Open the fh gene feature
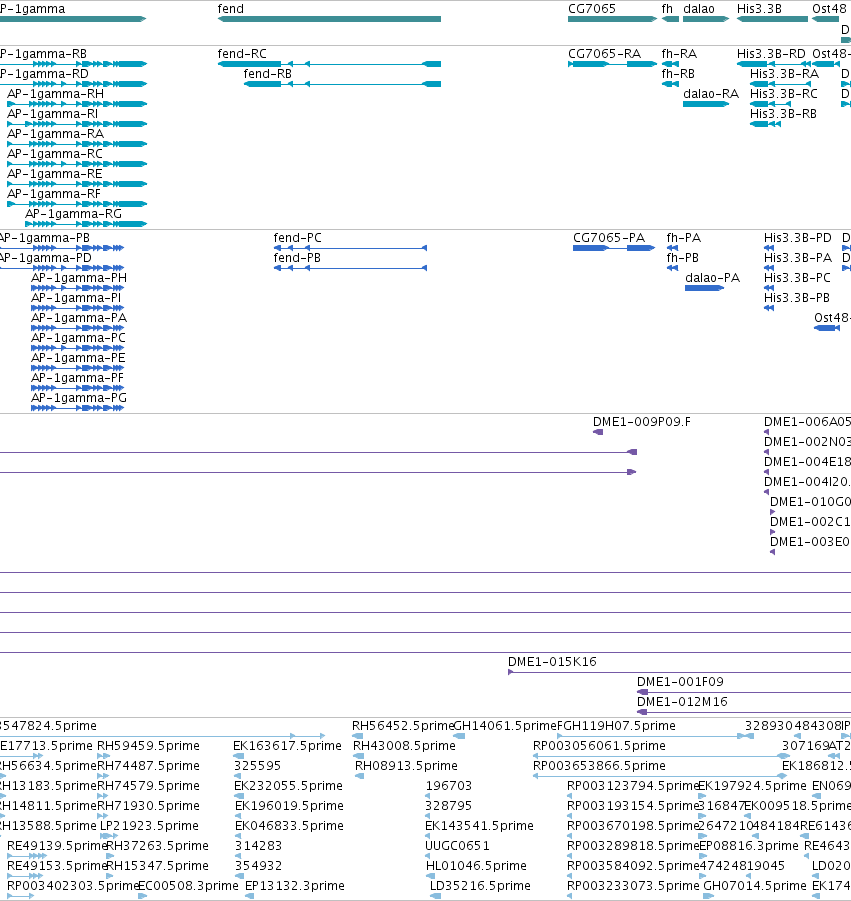The image size is (851, 901). pos(671,19)
